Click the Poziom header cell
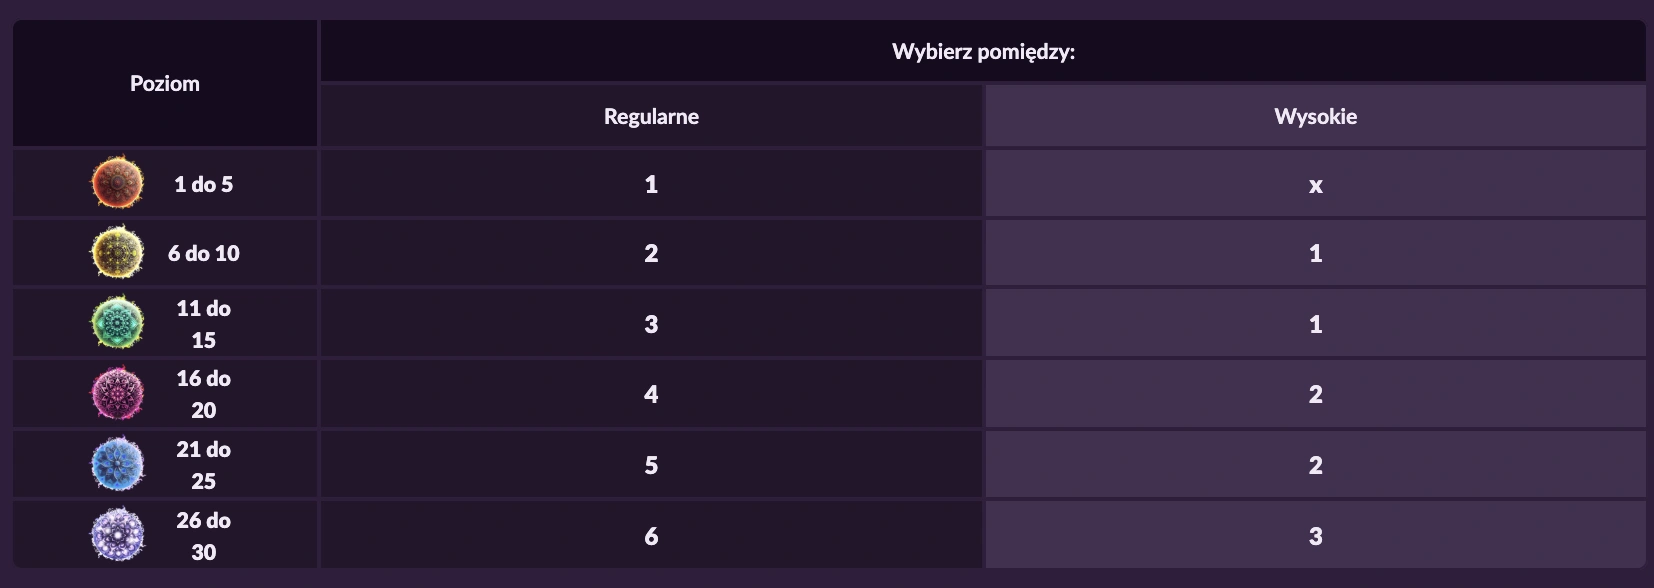Image resolution: width=1654 pixels, height=588 pixels. [x=165, y=84]
